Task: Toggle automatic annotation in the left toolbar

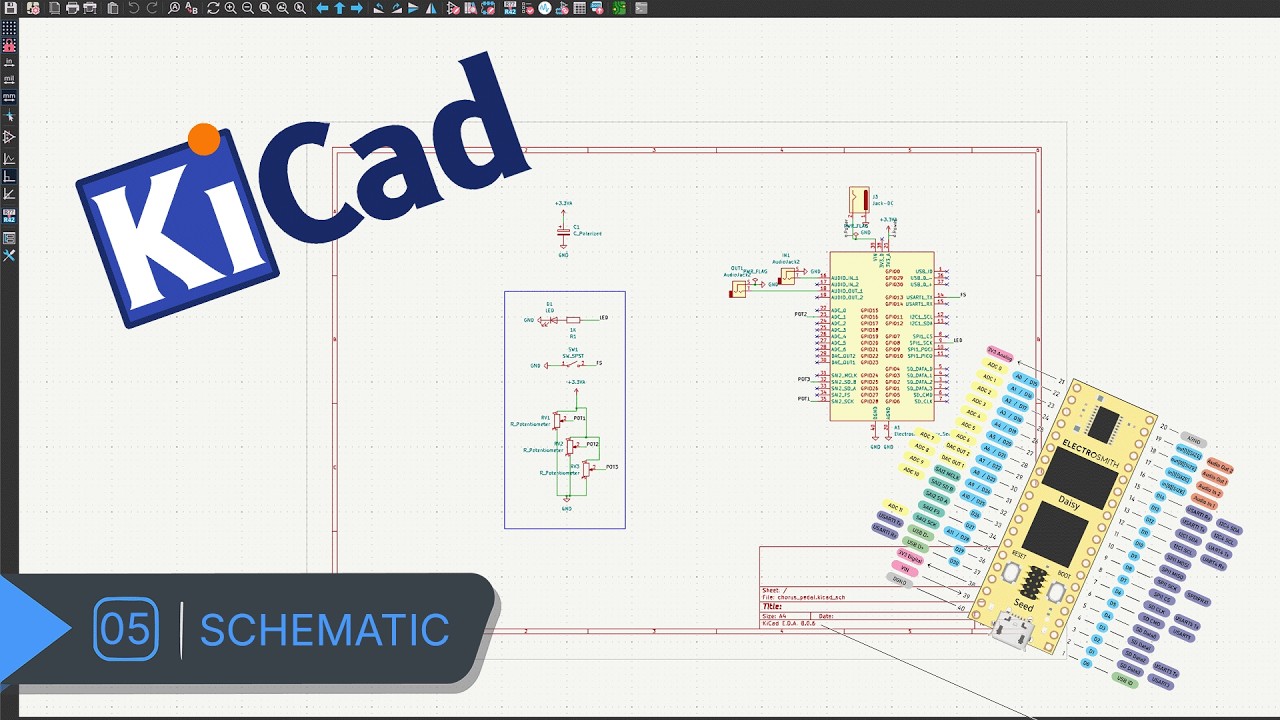Action: click(9, 214)
